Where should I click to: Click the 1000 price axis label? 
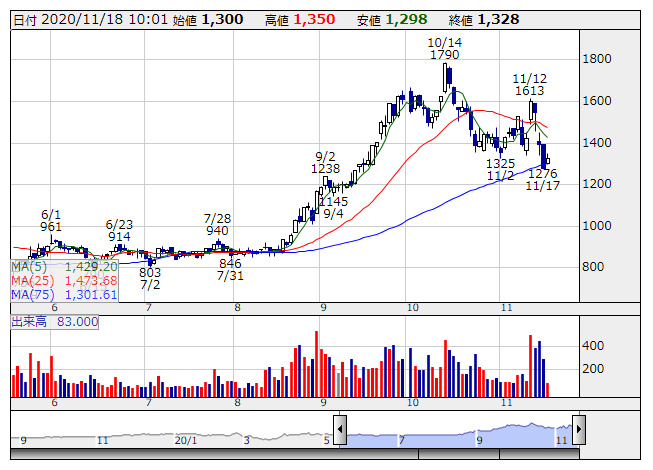[597, 226]
